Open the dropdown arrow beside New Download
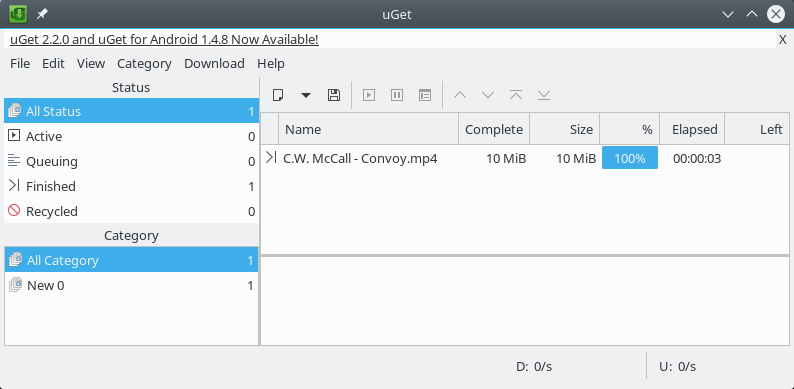794x389 pixels. click(306, 95)
